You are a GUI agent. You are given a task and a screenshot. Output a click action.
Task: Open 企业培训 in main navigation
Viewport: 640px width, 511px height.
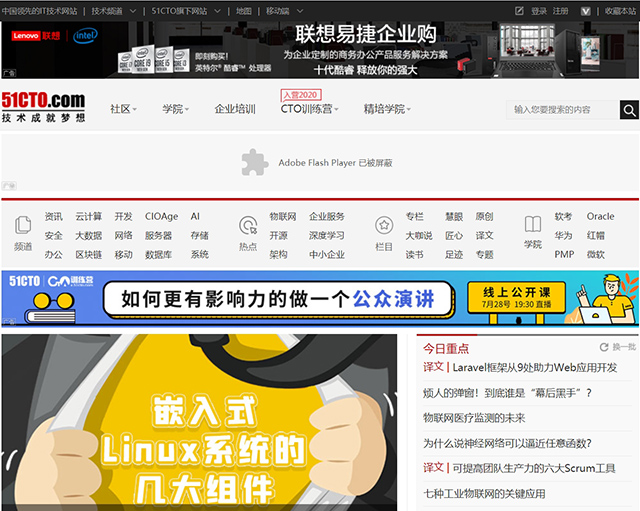(235, 109)
